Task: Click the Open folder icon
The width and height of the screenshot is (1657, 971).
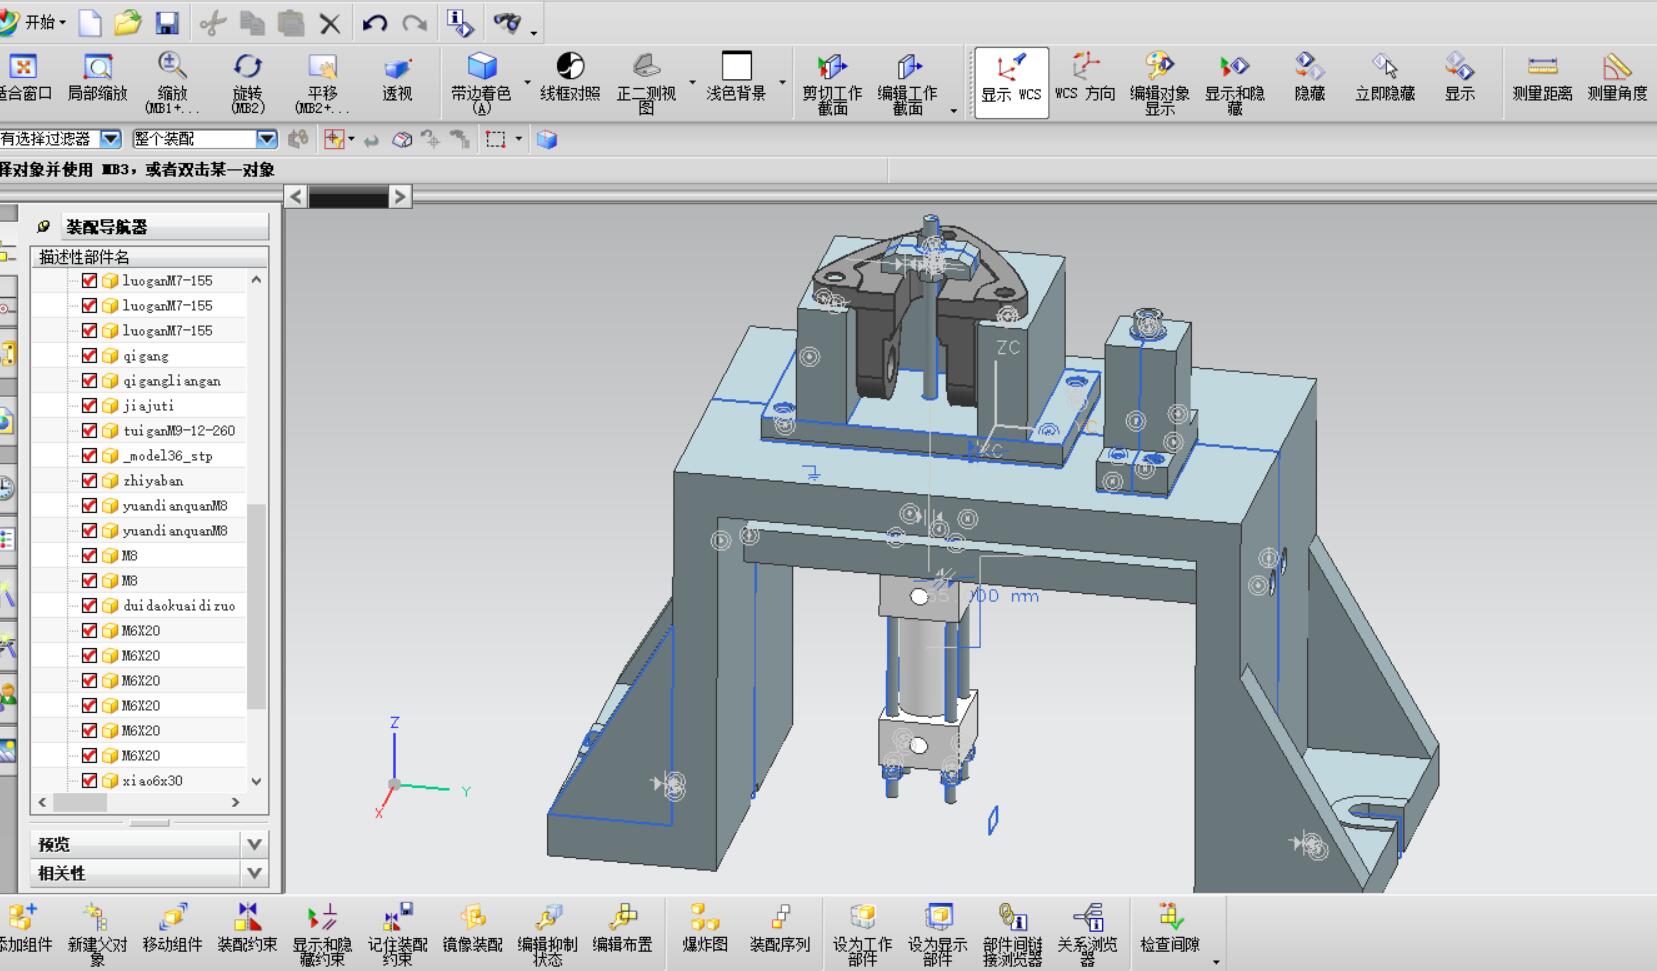Action: pyautogui.click(x=127, y=23)
